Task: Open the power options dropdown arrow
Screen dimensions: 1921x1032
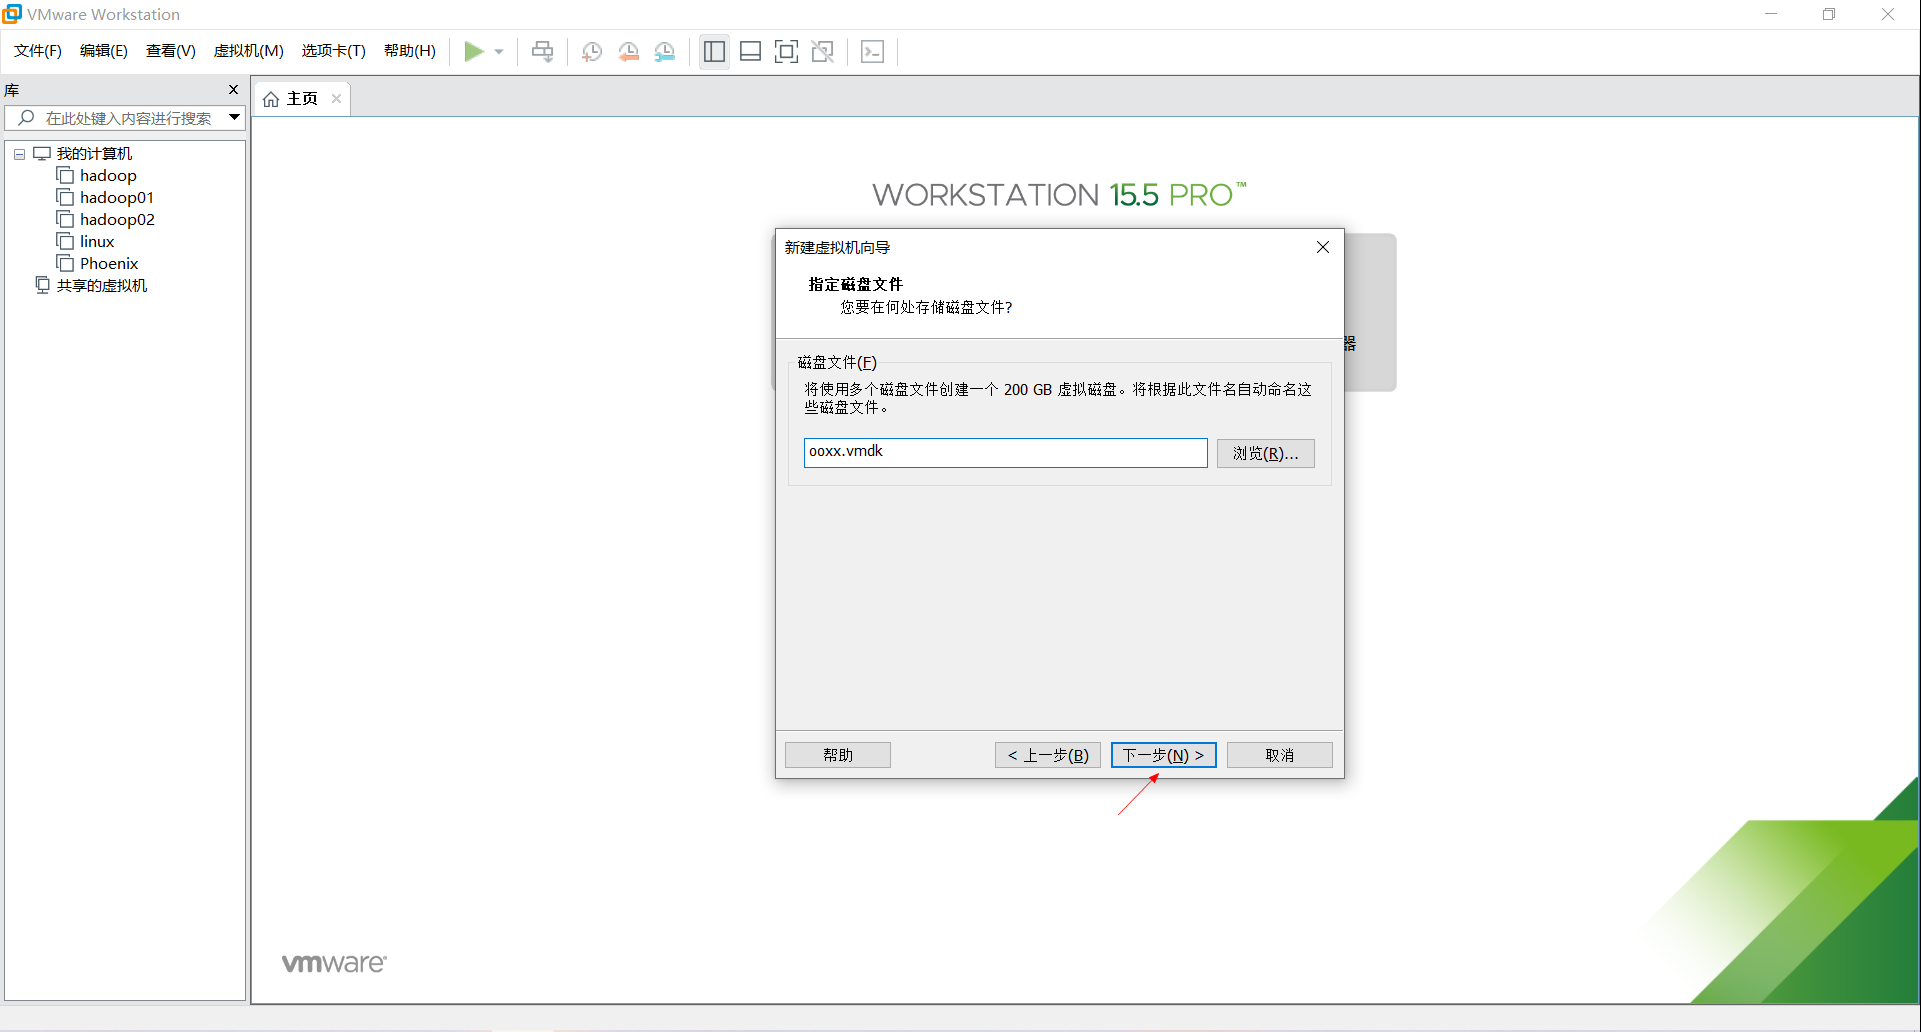Action: [498, 52]
